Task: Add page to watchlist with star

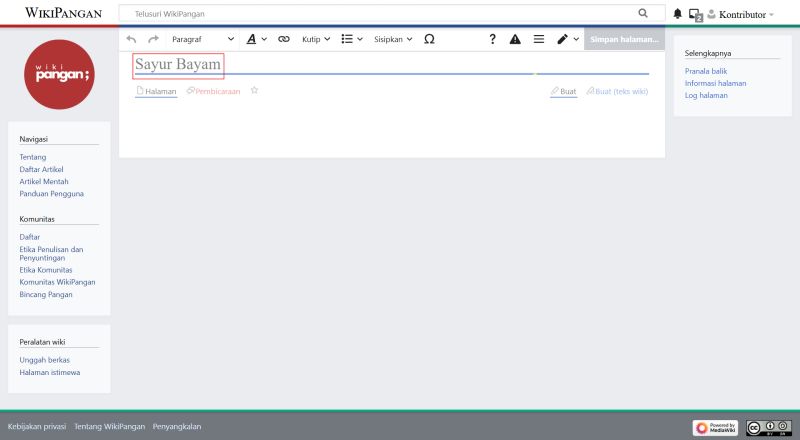Action: (x=254, y=90)
